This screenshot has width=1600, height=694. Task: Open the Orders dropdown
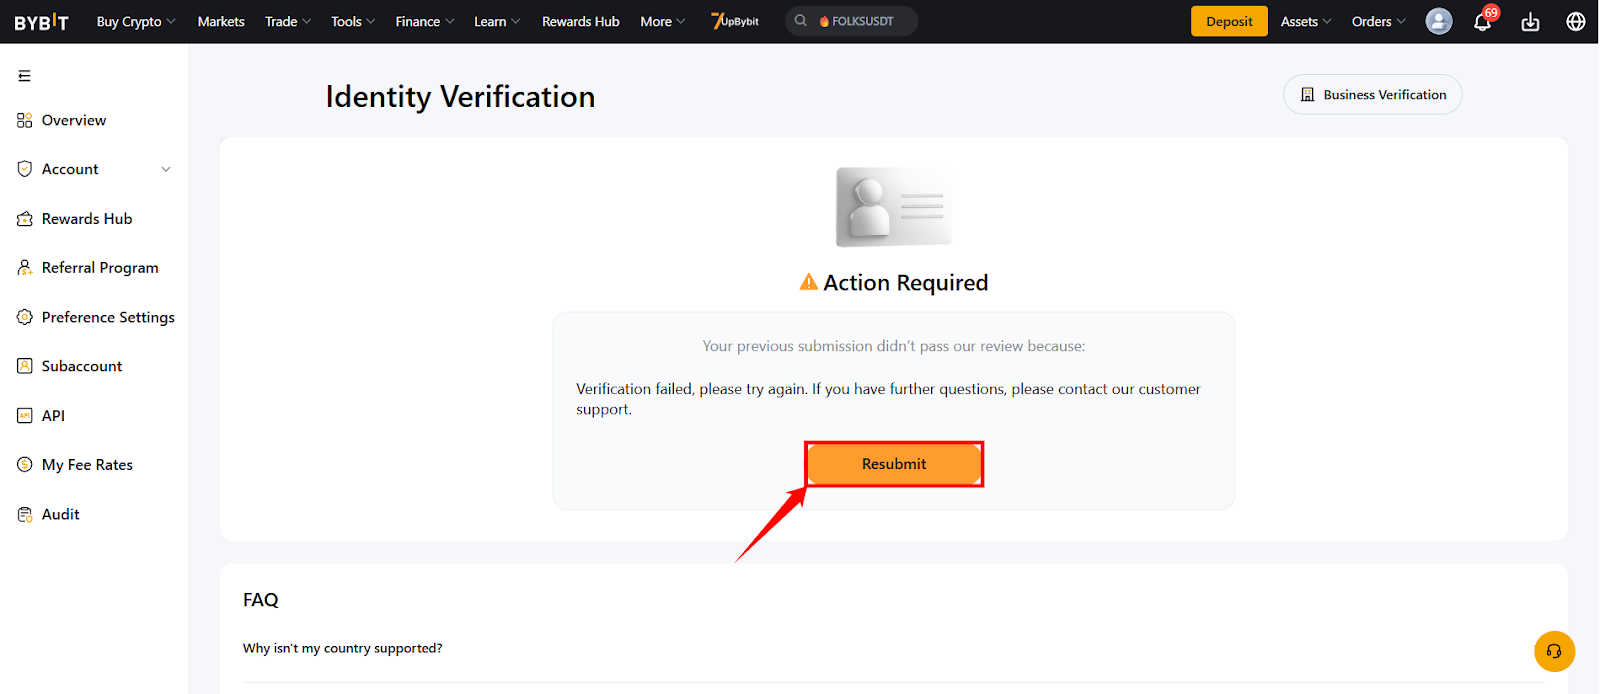[x=1378, y=21]
